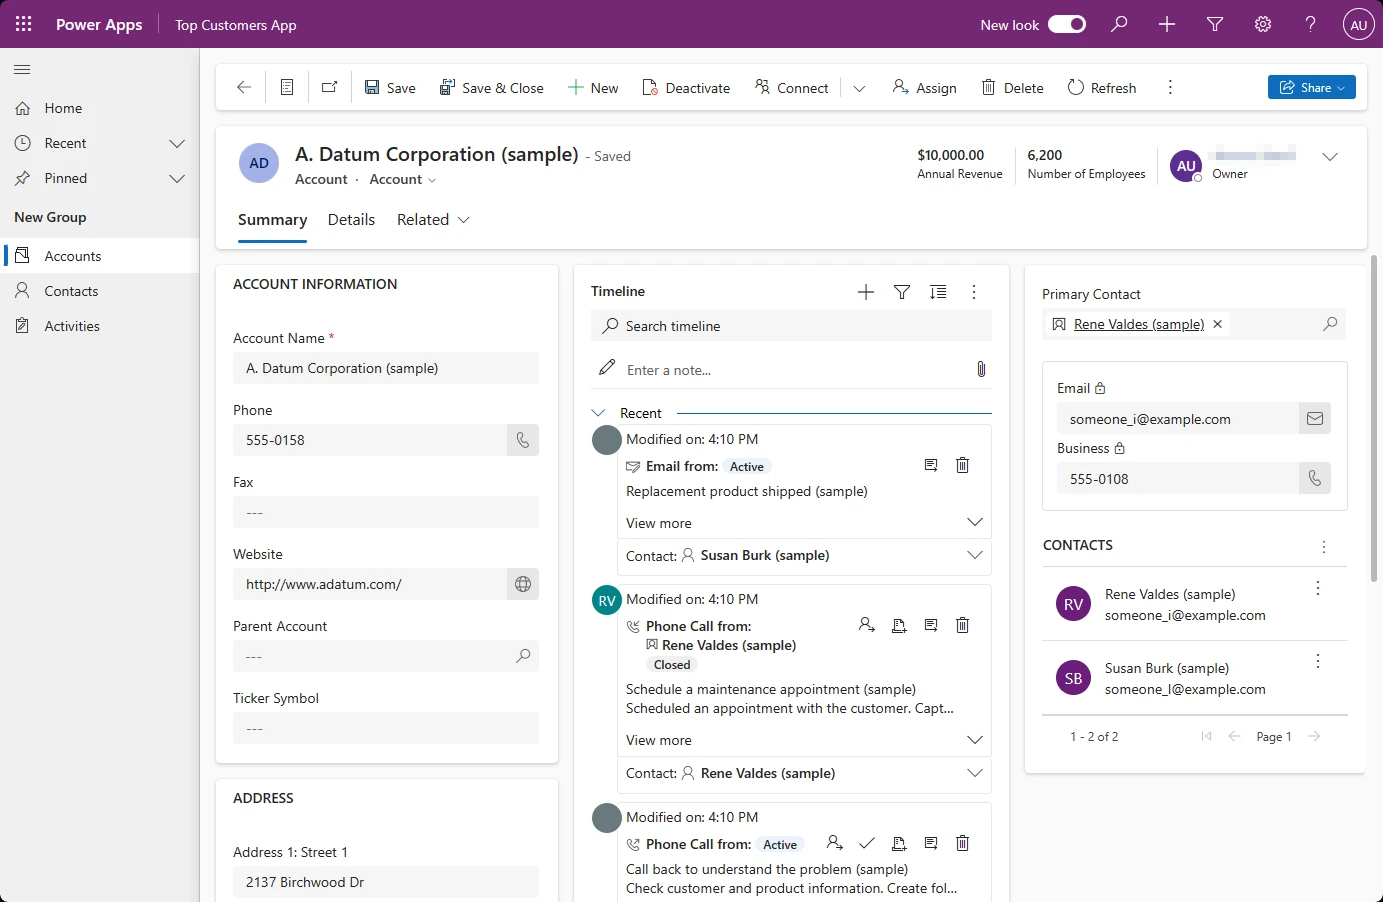Click the sort timeline records icon
Screen dimensions: 1383x902
(x=937, y=291)
